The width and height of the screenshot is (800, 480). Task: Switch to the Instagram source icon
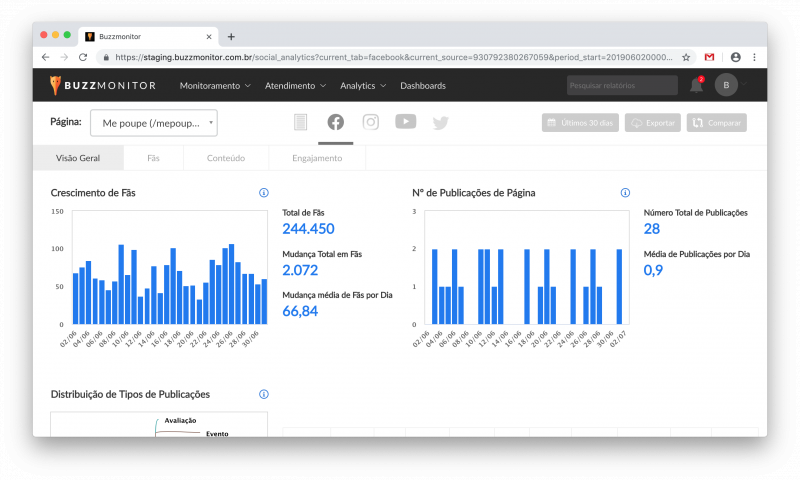click(370, 122)
